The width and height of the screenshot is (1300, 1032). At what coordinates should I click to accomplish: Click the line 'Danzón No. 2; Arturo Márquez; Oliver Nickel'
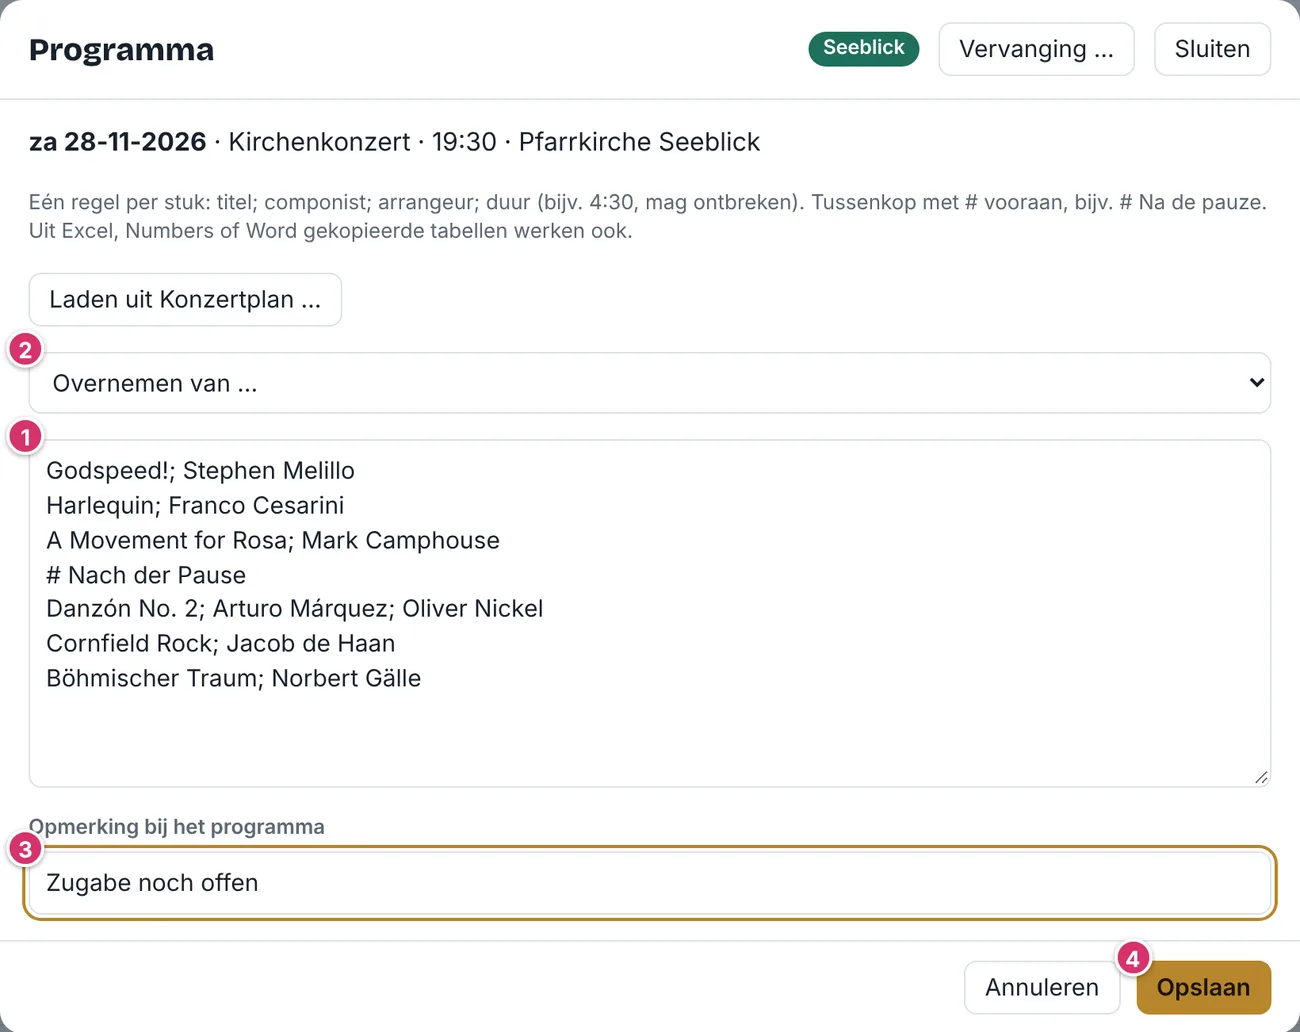pyautogui.click(x=295, y=609)
